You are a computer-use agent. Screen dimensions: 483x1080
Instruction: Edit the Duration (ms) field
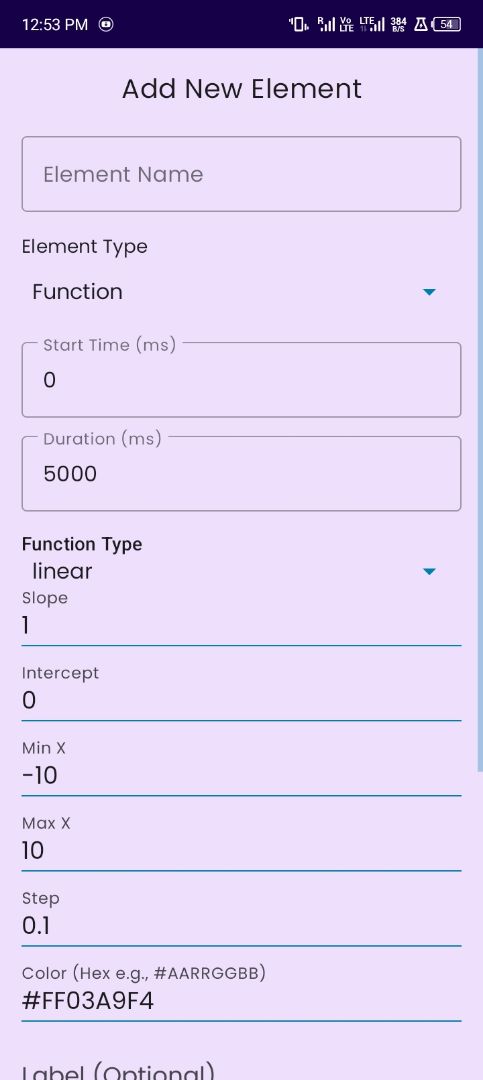coord(241,473)
